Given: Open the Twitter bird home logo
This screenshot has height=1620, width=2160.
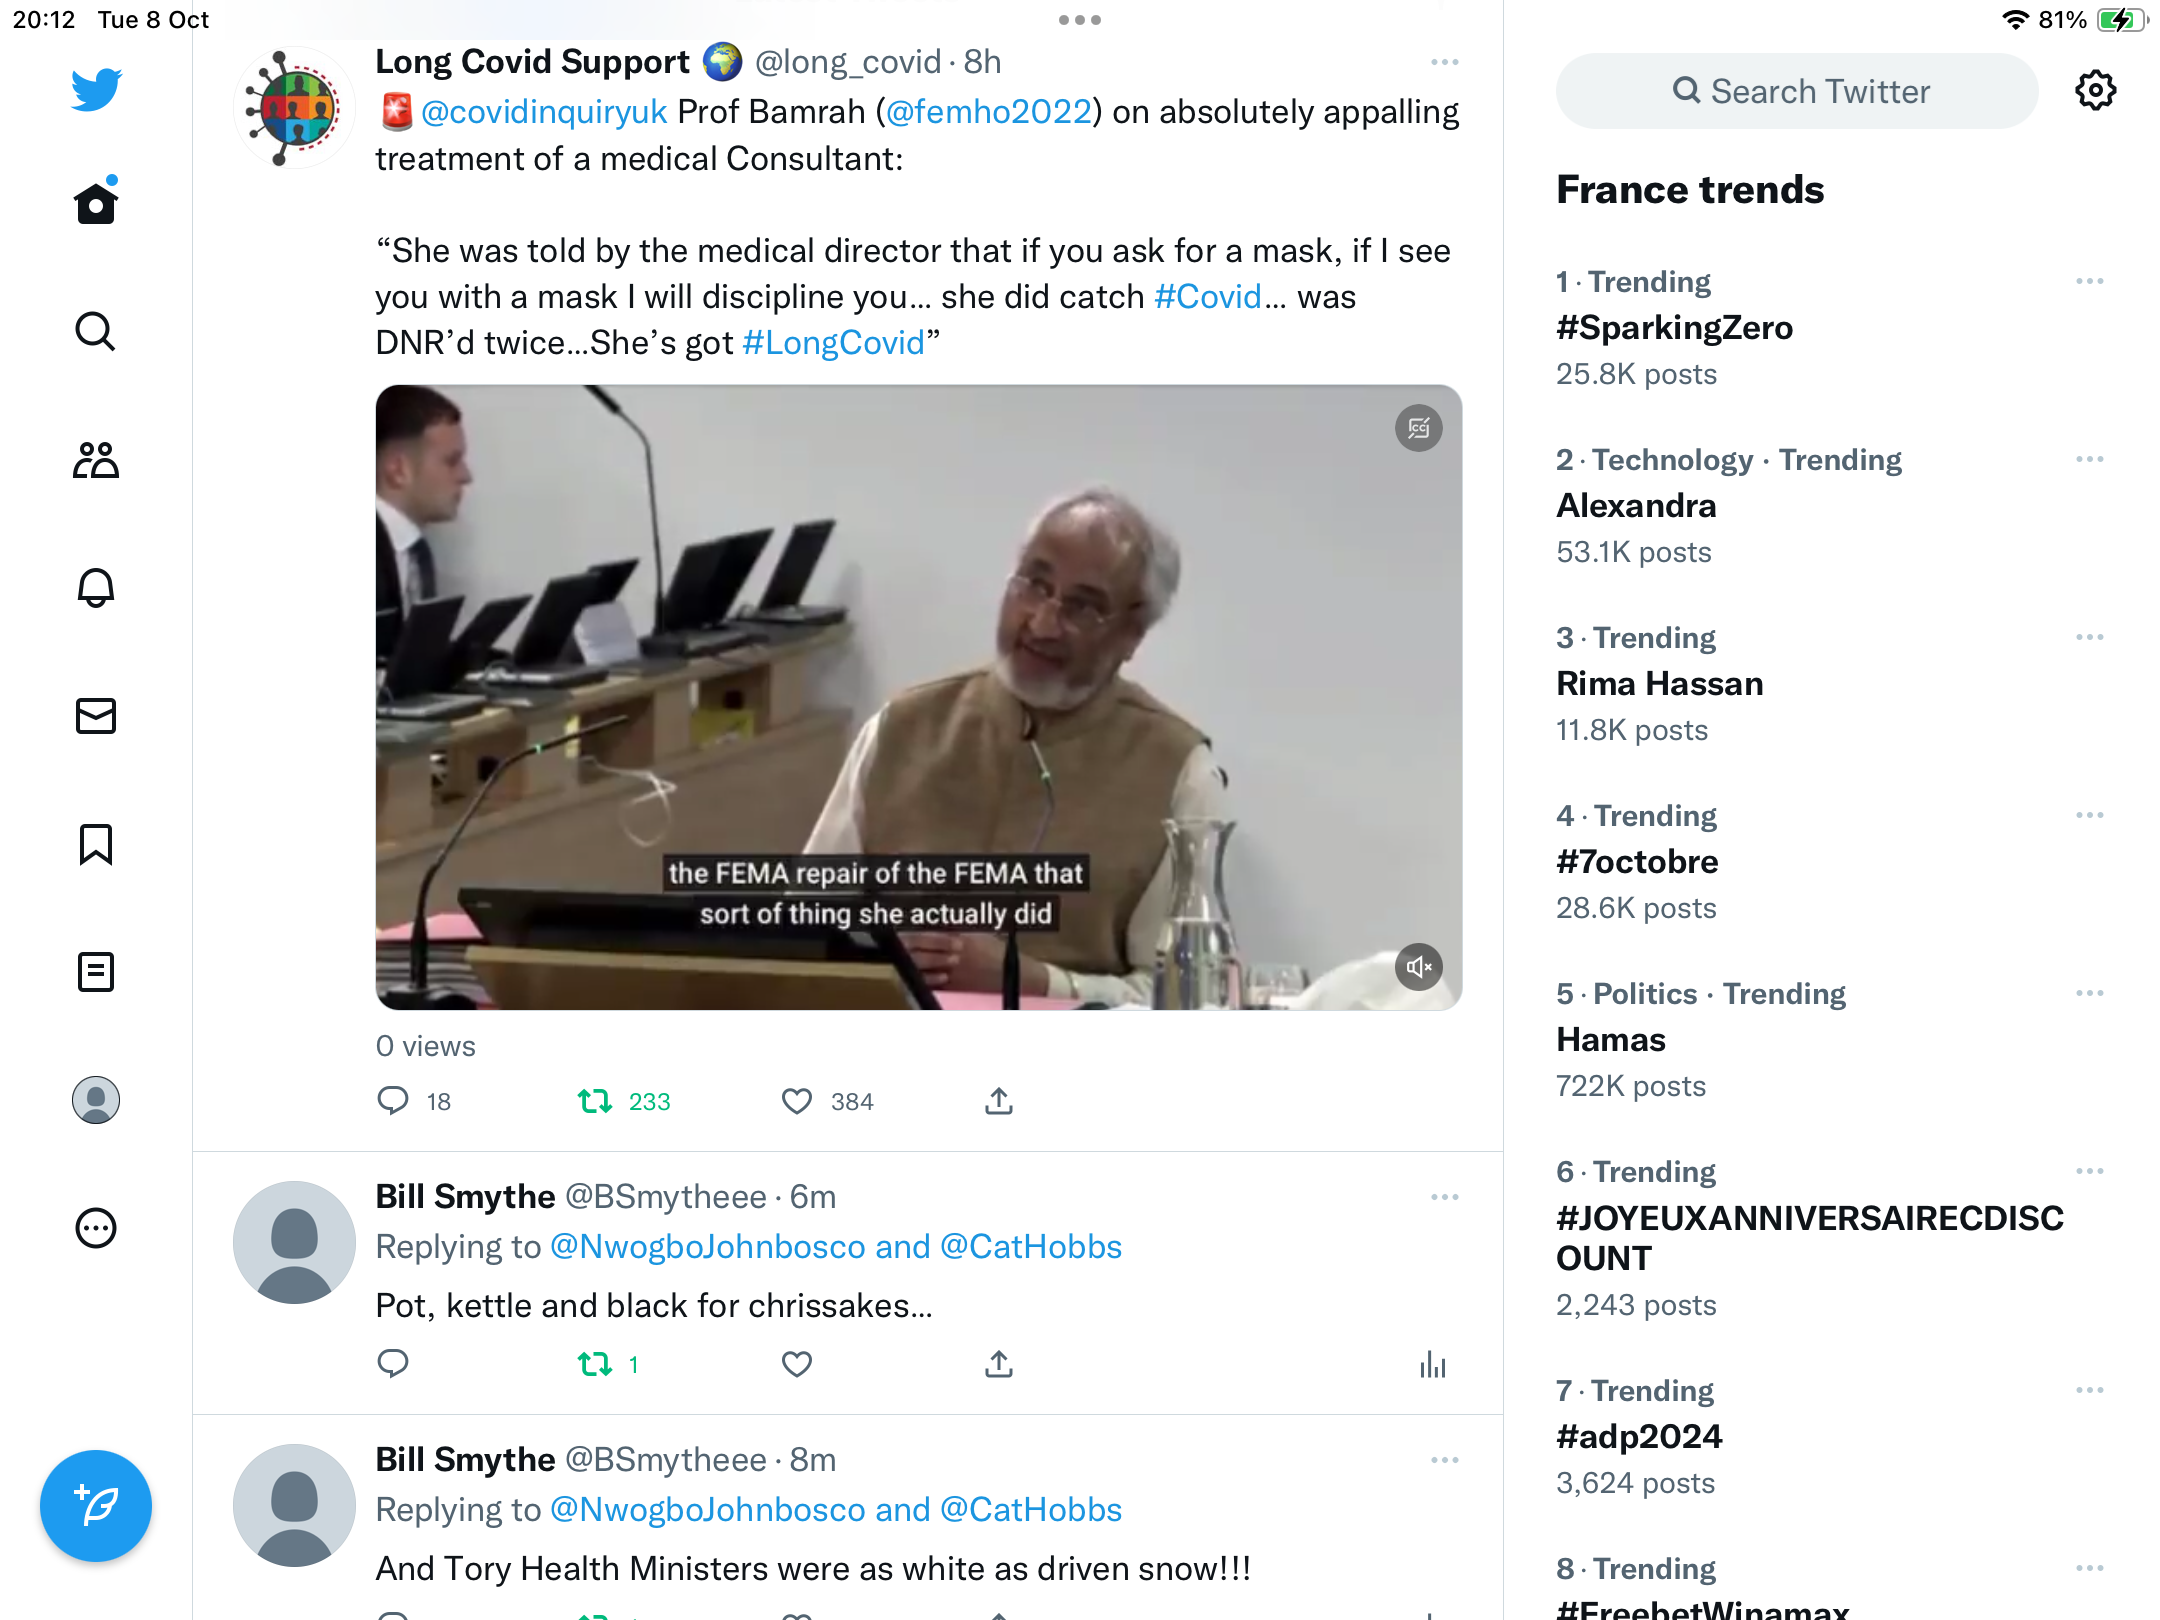Looking at the screenshot, I should coord(96,89).
